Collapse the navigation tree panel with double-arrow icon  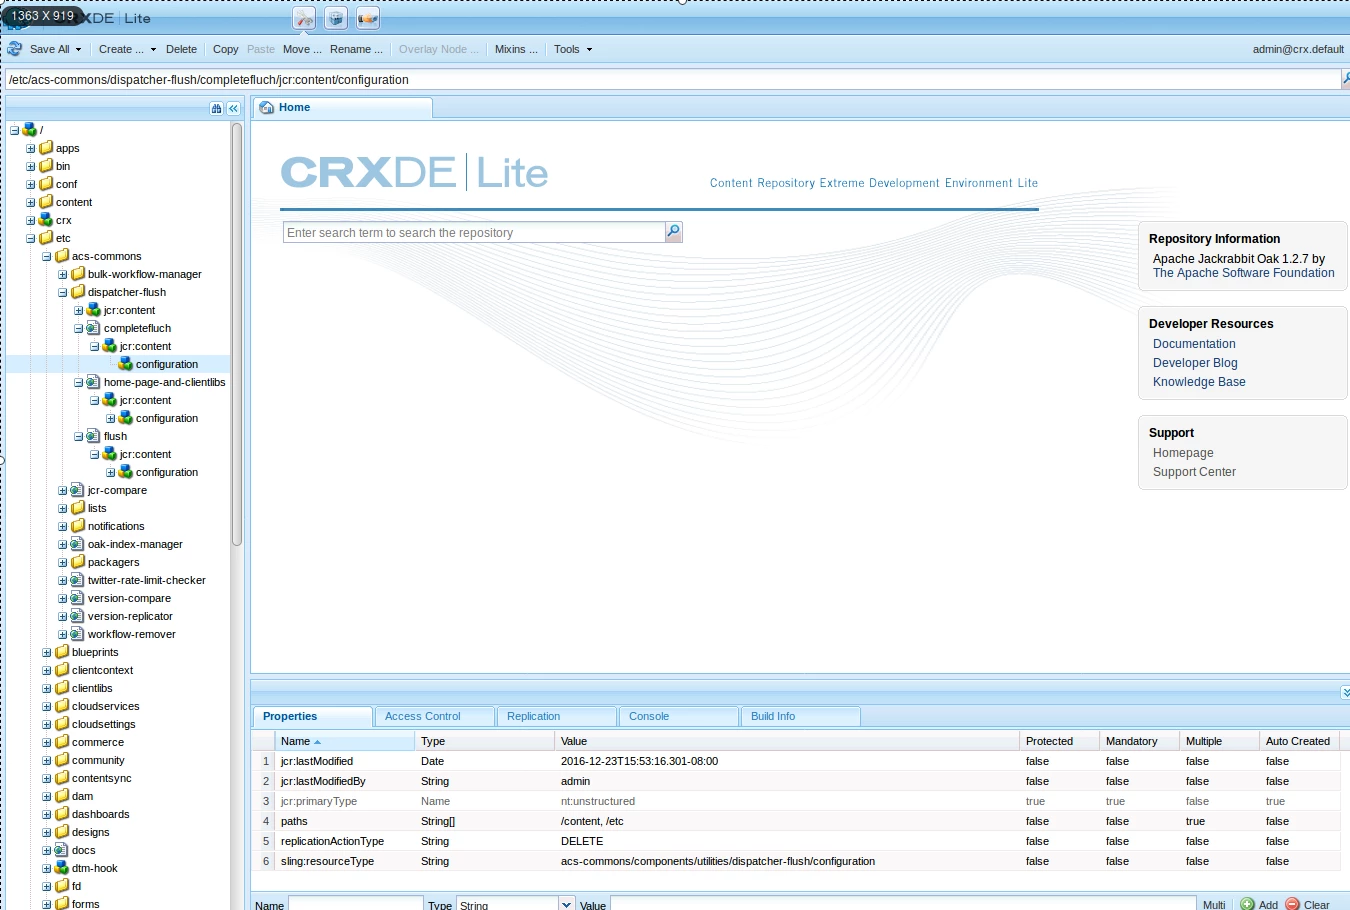coord(233,108)
